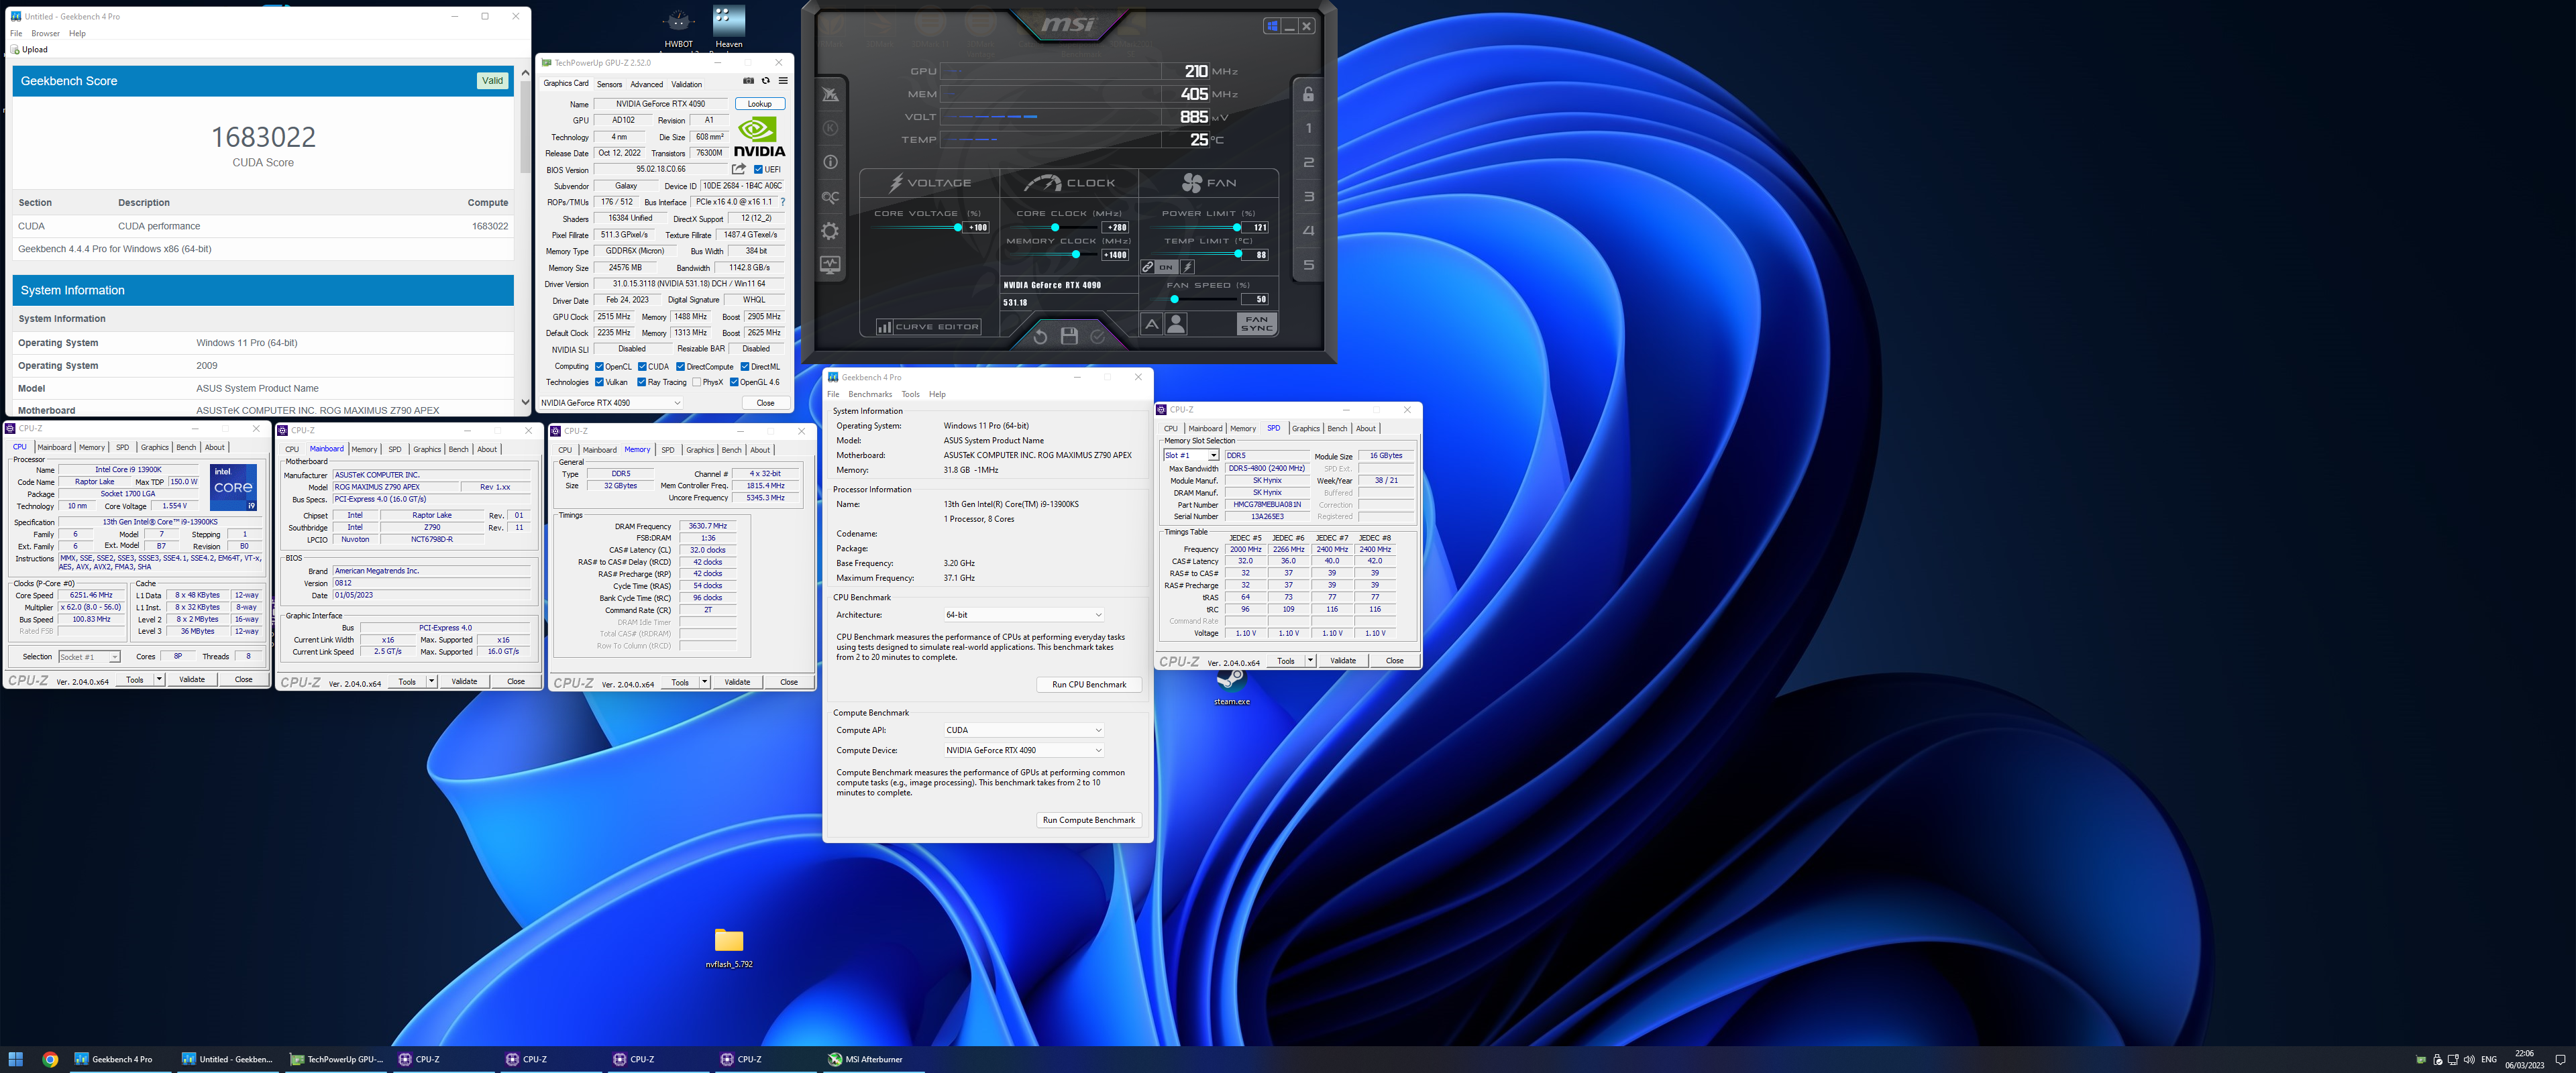Switch to Advanced tab in GPU-Z
Screen dimensions: 2576x1073
point(646,84)
